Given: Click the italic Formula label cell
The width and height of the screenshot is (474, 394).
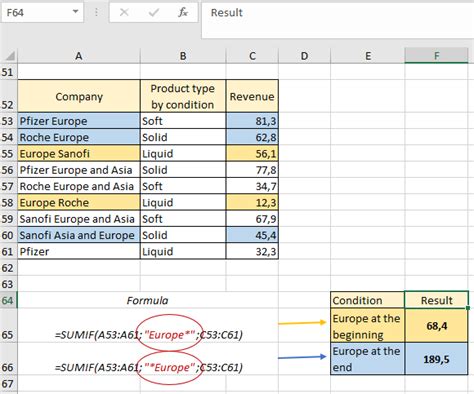Looking at the screenshot, I should [147, 300].
